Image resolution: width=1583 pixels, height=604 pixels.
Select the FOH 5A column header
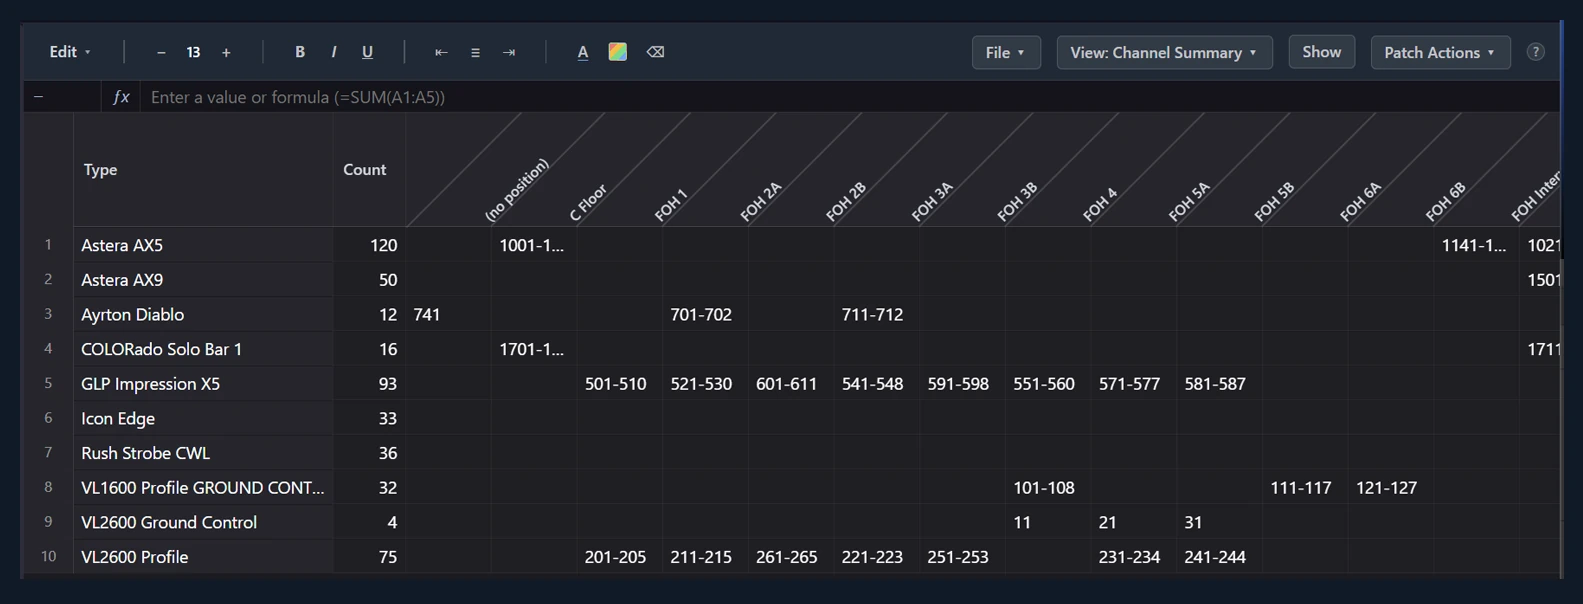[1189, 202]
